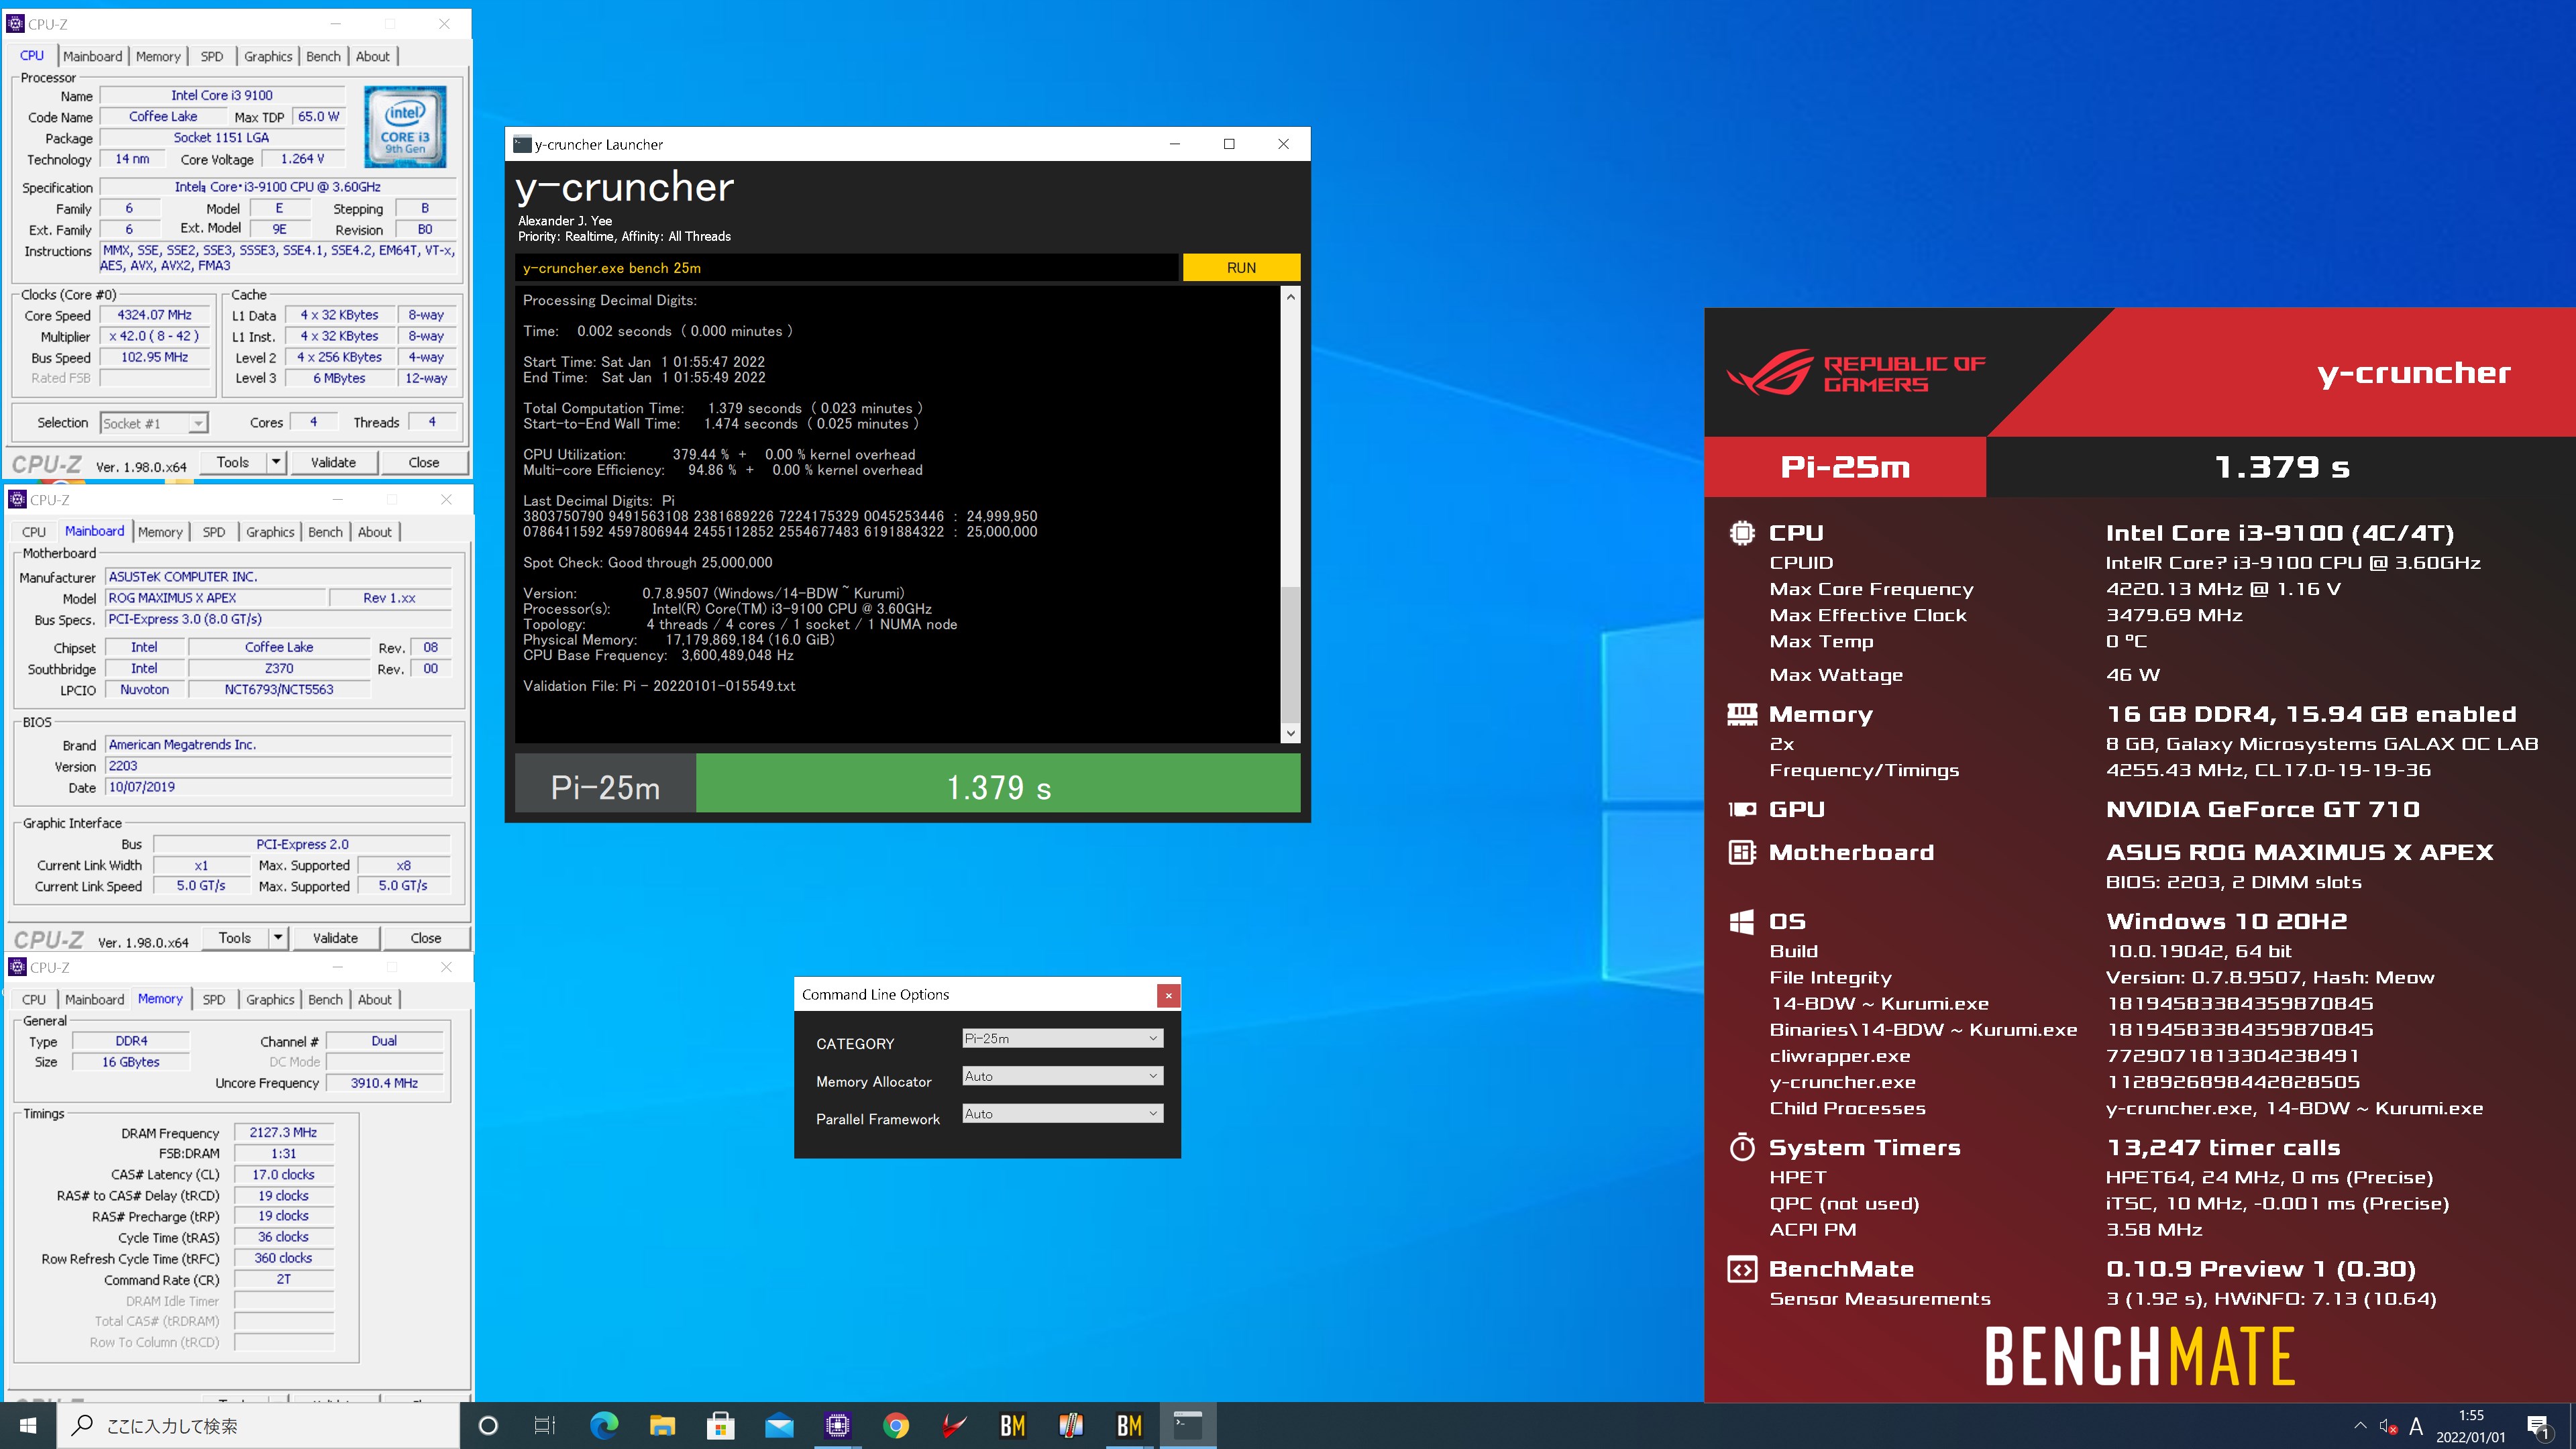Open File Explorer from the taskbar
2576x1449 pixels.
click(662, 1425)
